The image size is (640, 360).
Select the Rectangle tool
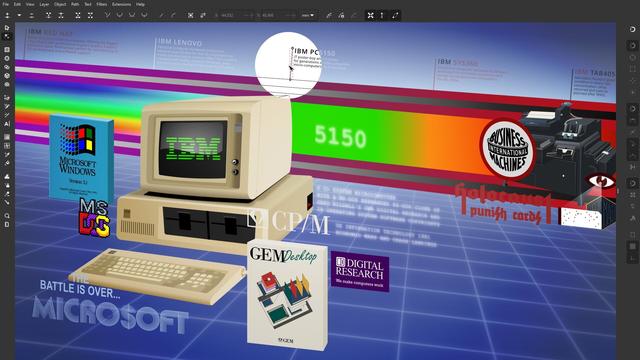[x=7, y=49]
